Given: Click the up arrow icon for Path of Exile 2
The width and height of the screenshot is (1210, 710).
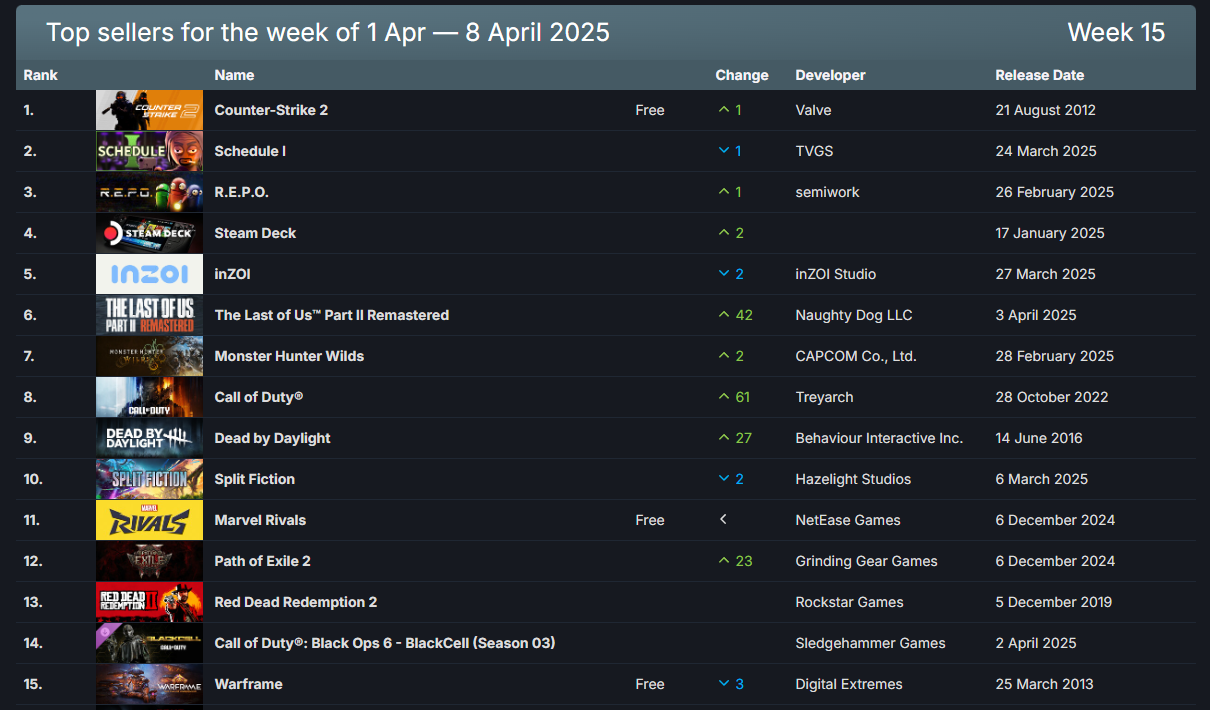Looking at the screenshot, I should tap(724, 561).
